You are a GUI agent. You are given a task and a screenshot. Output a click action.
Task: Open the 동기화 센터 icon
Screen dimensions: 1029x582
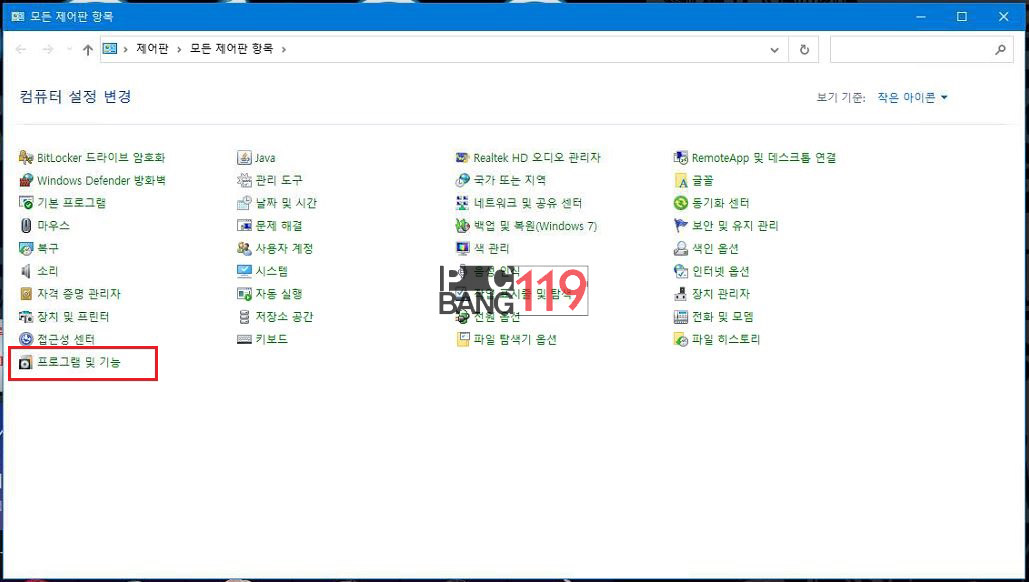(681, 203)
